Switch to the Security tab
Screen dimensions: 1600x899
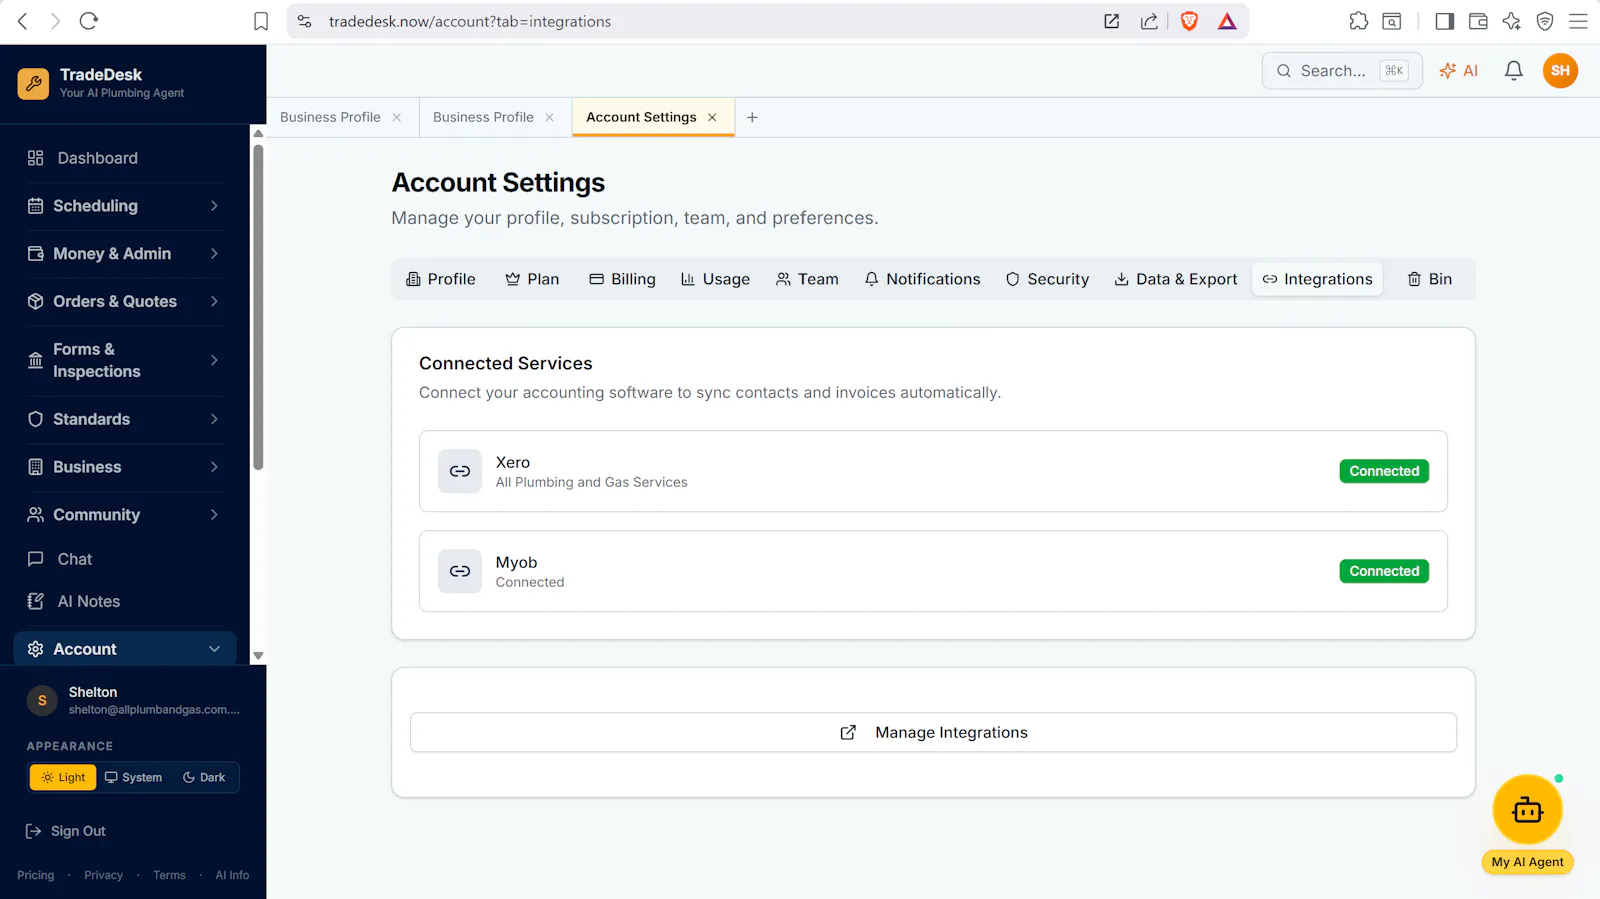(1047, 279)
